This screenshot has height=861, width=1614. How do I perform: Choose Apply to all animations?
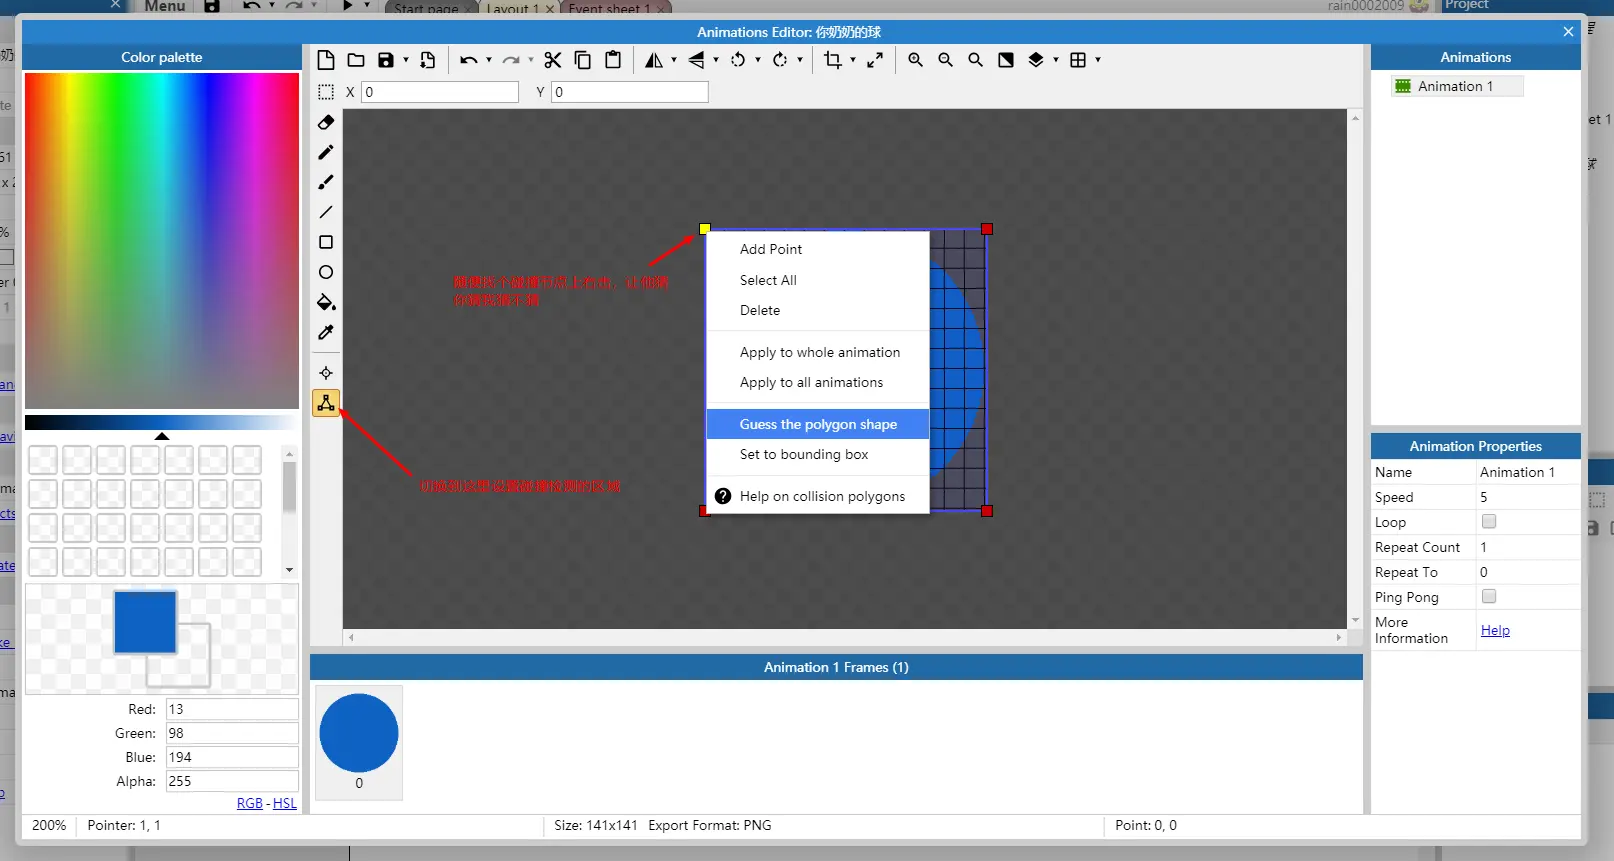pyautogui.click(x=818, y=382)
